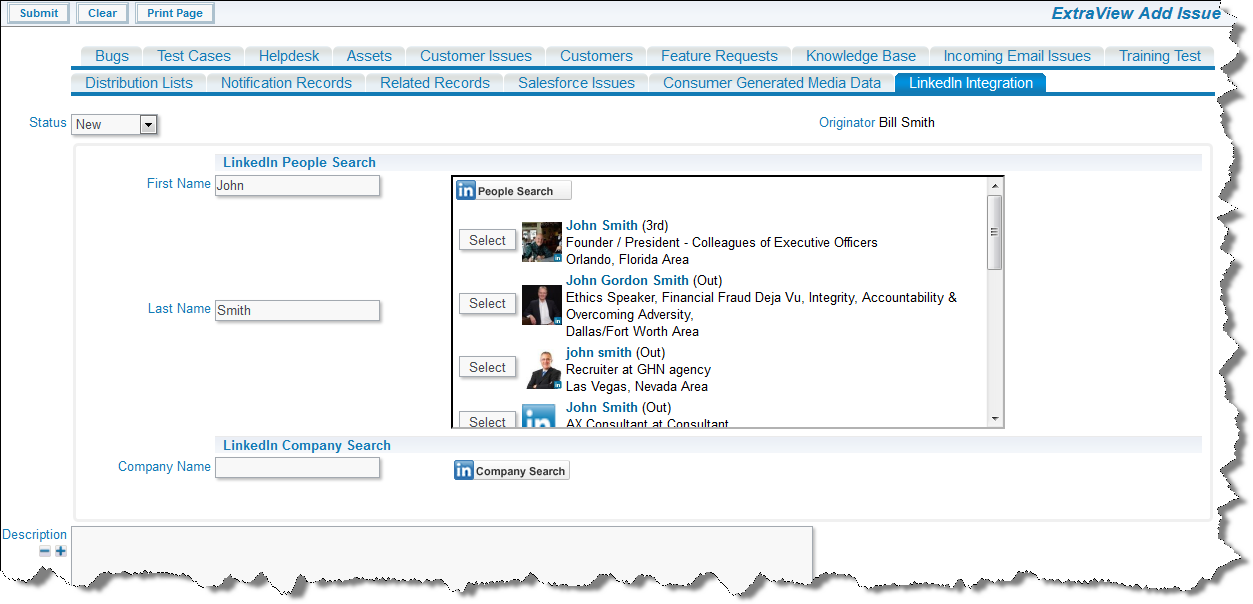
Task: Open John Gordon Smith profile link
Action: [x=627, y=281]
